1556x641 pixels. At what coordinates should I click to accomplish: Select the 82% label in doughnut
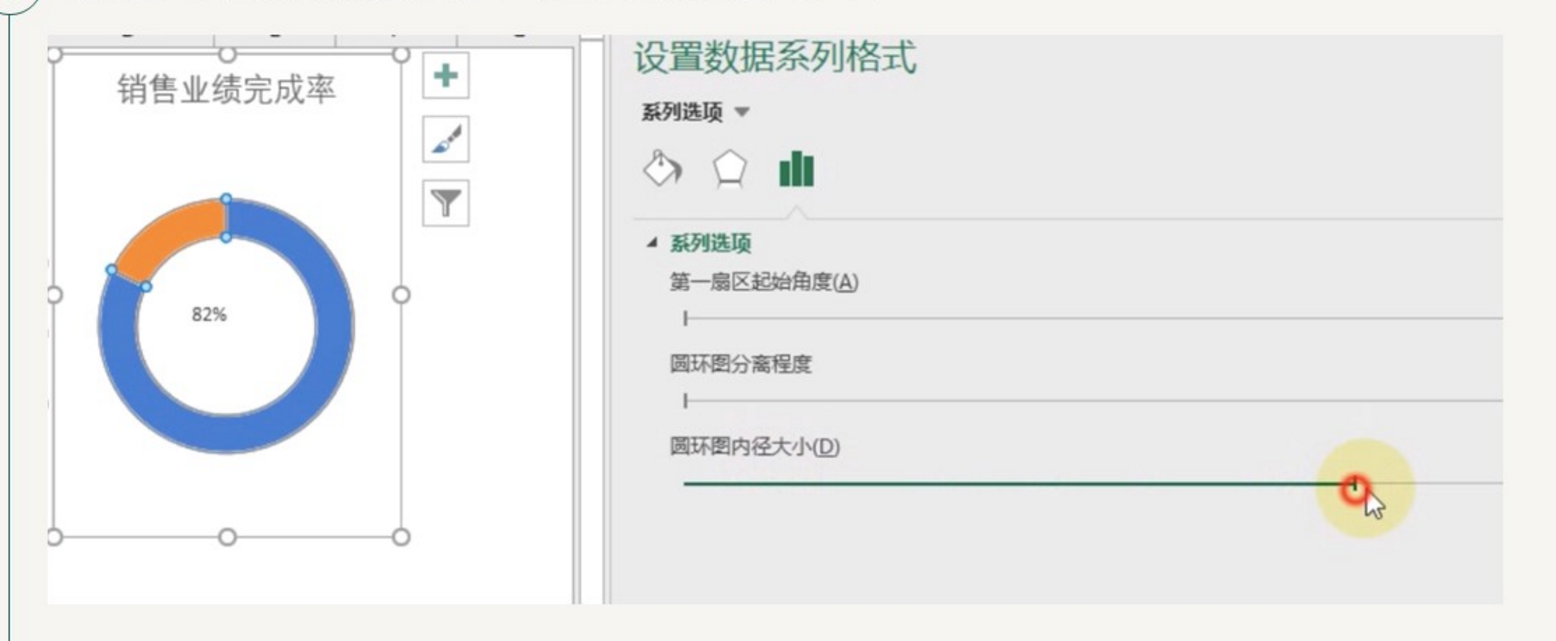(x=209, y=315)
